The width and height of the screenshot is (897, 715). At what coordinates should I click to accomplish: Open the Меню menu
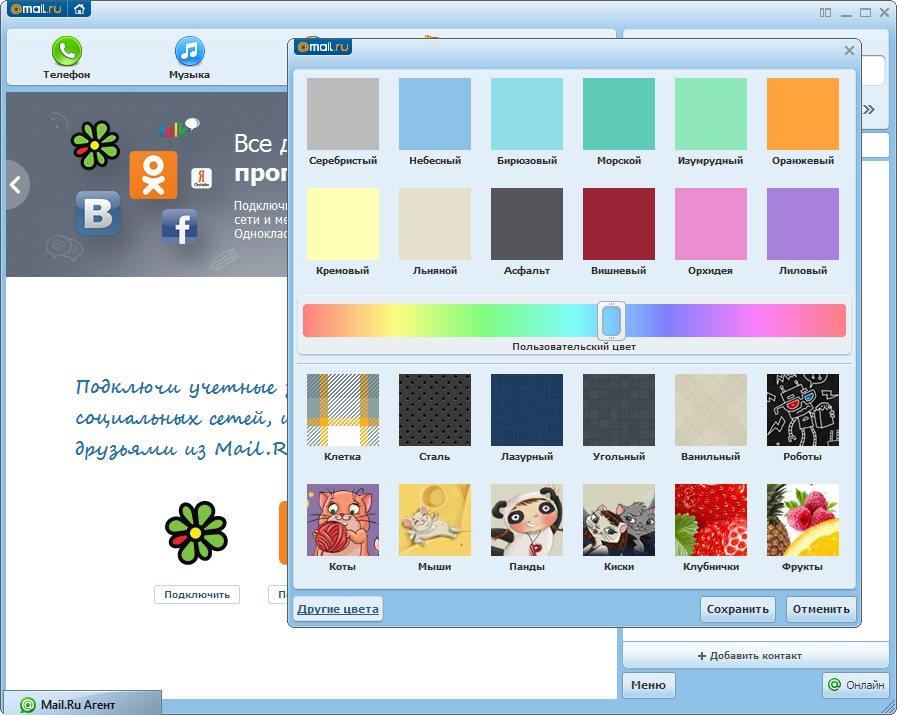[648, 685]
